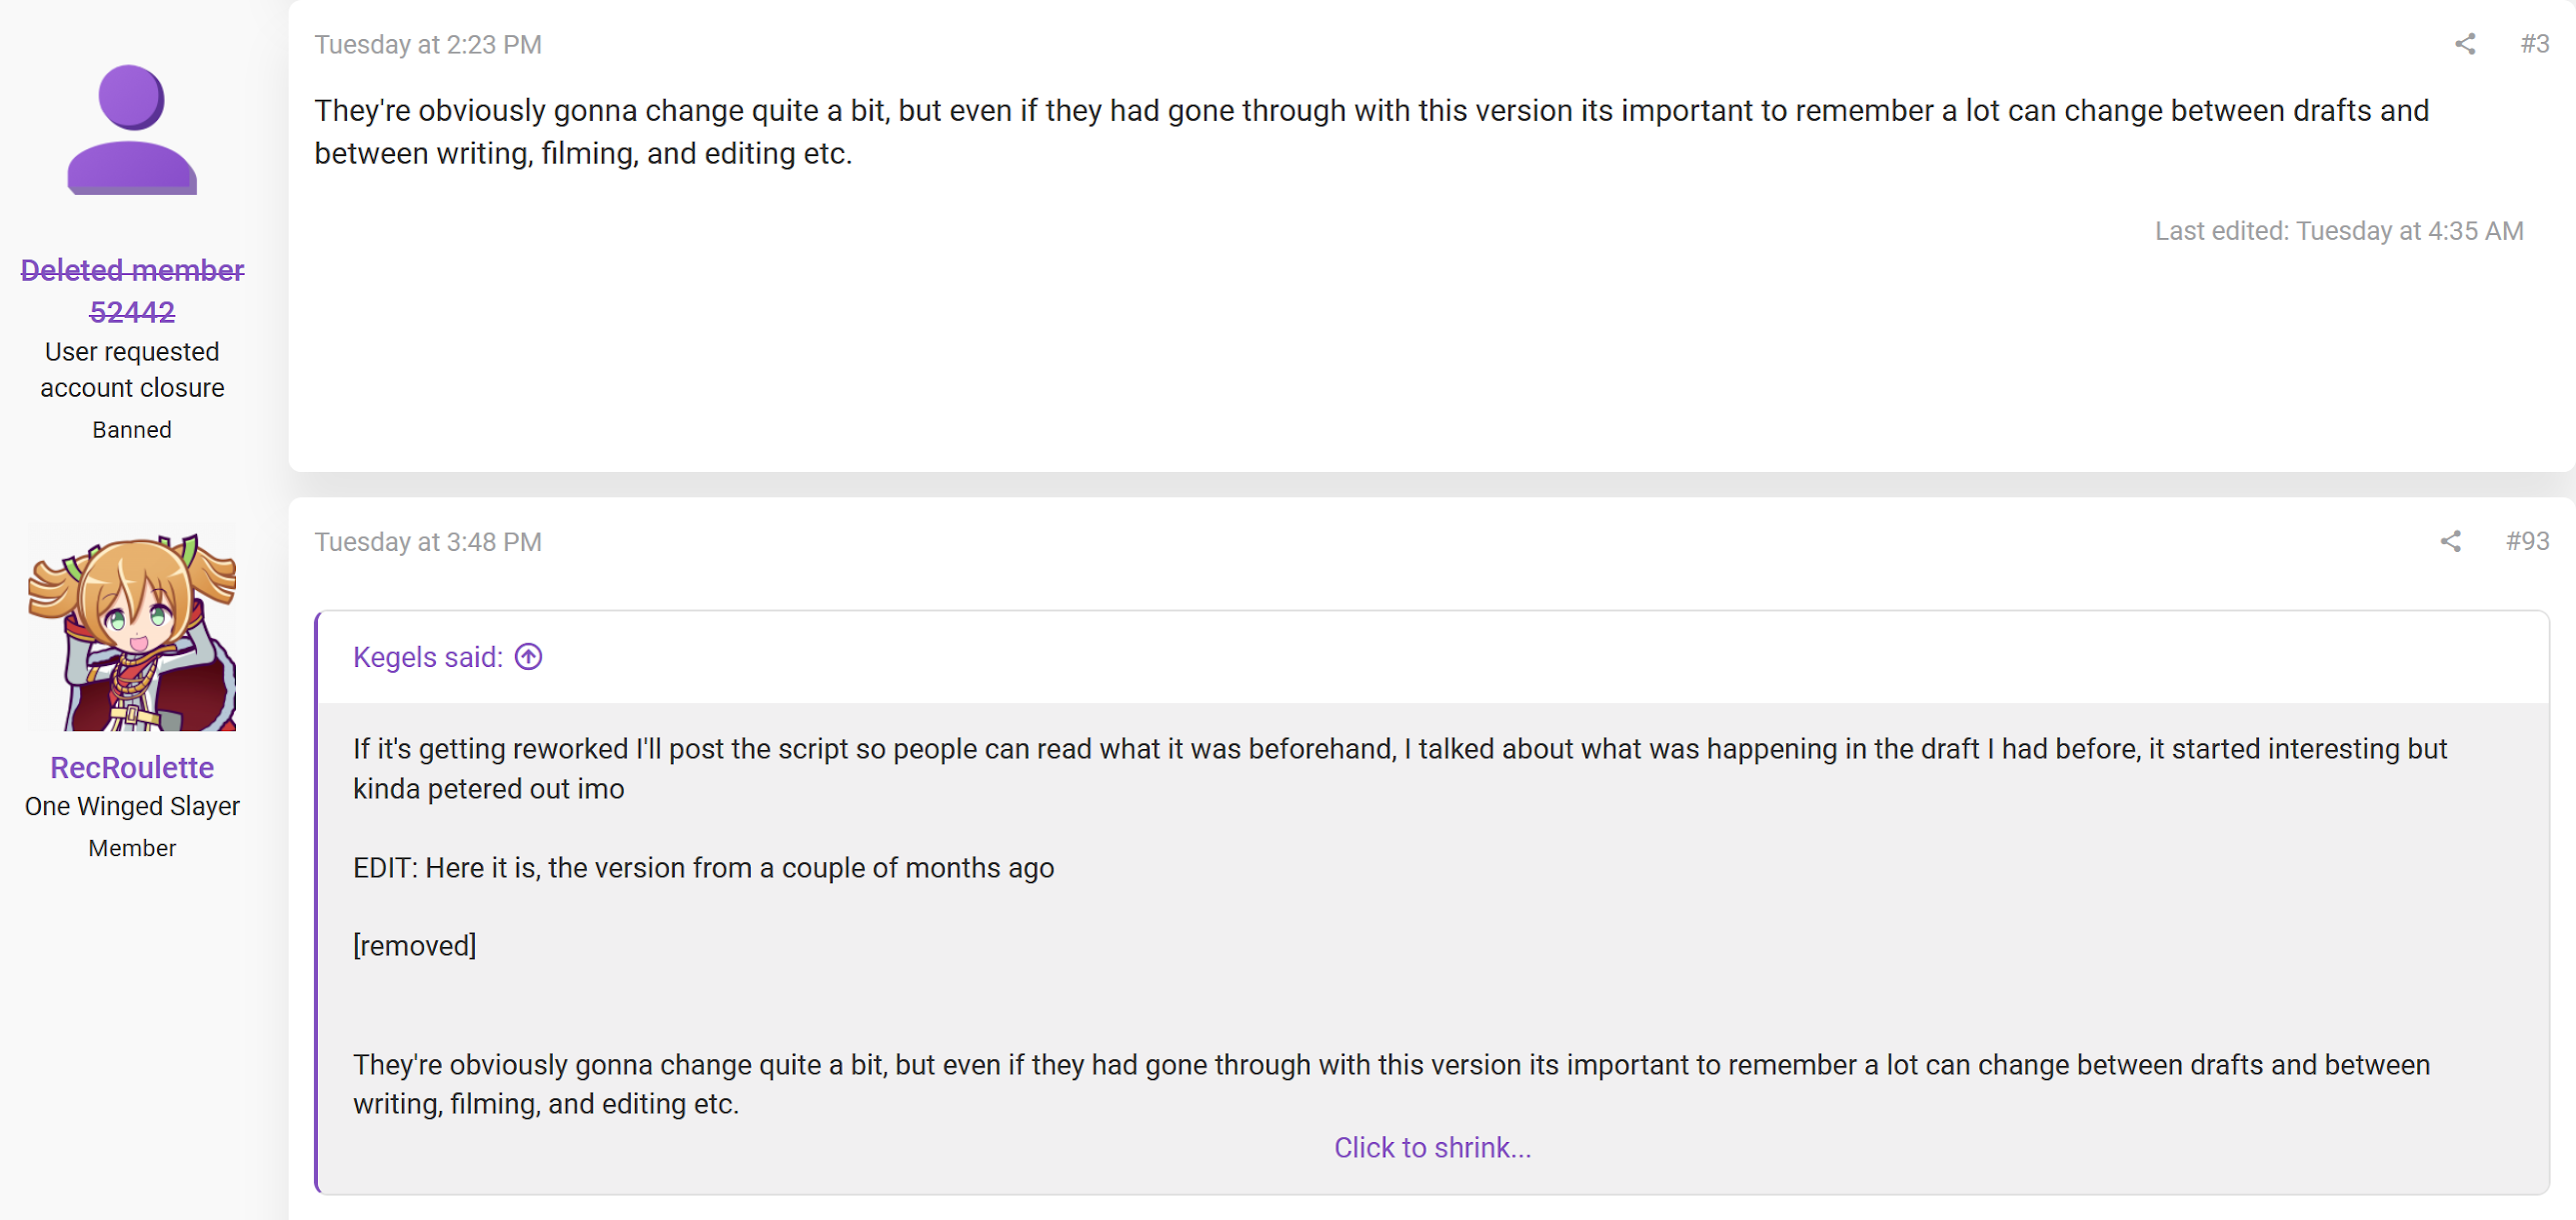The width and height of the screenshot is (2576, 1220).
Task: Click the Deleted member 52442 username
Action: pyautogui.click(x=132, y=290)
